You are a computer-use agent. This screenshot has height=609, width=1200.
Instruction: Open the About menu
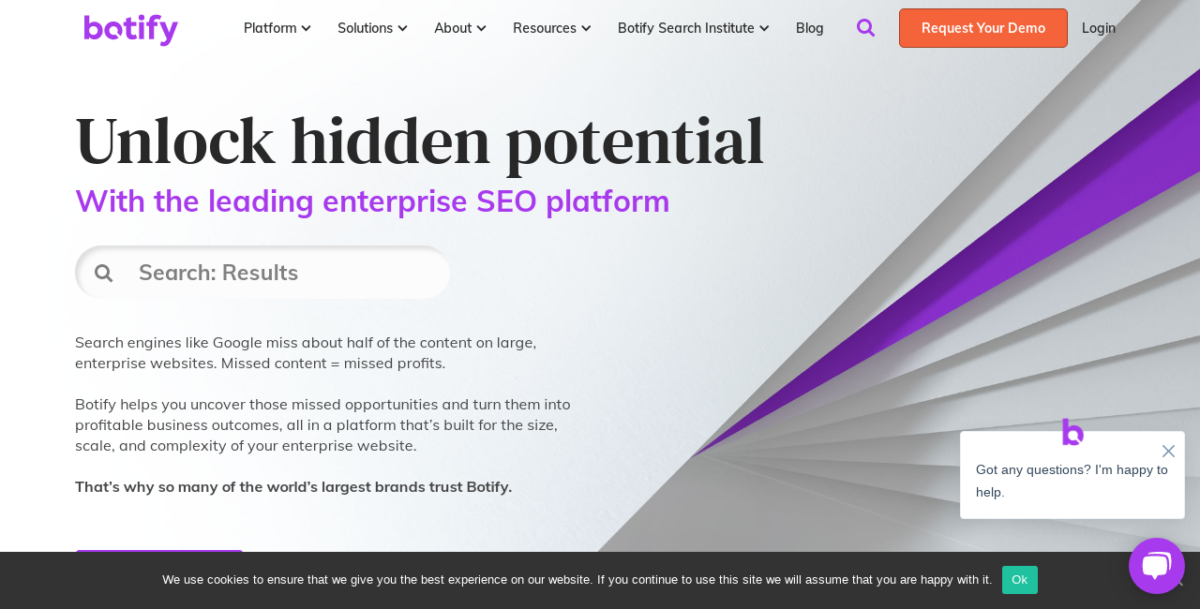(x=459, y=28)
